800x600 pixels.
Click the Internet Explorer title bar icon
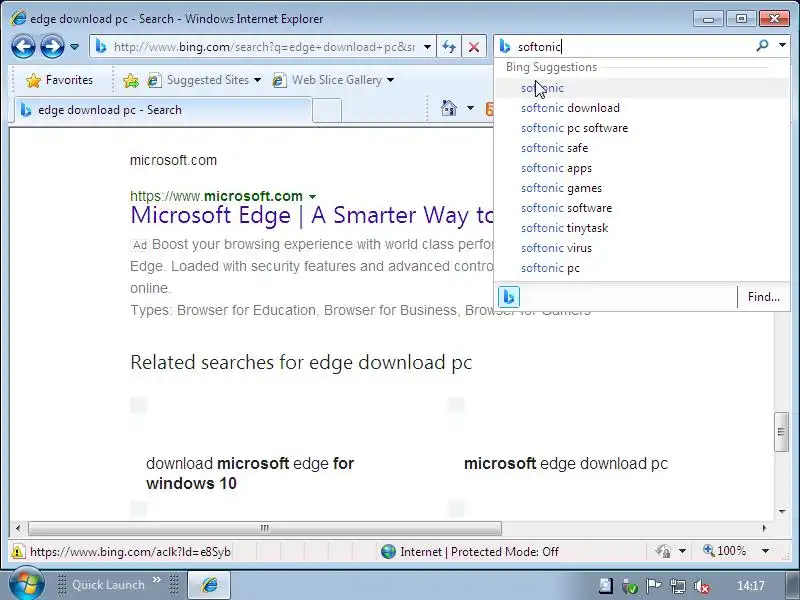tap(18, 18)
